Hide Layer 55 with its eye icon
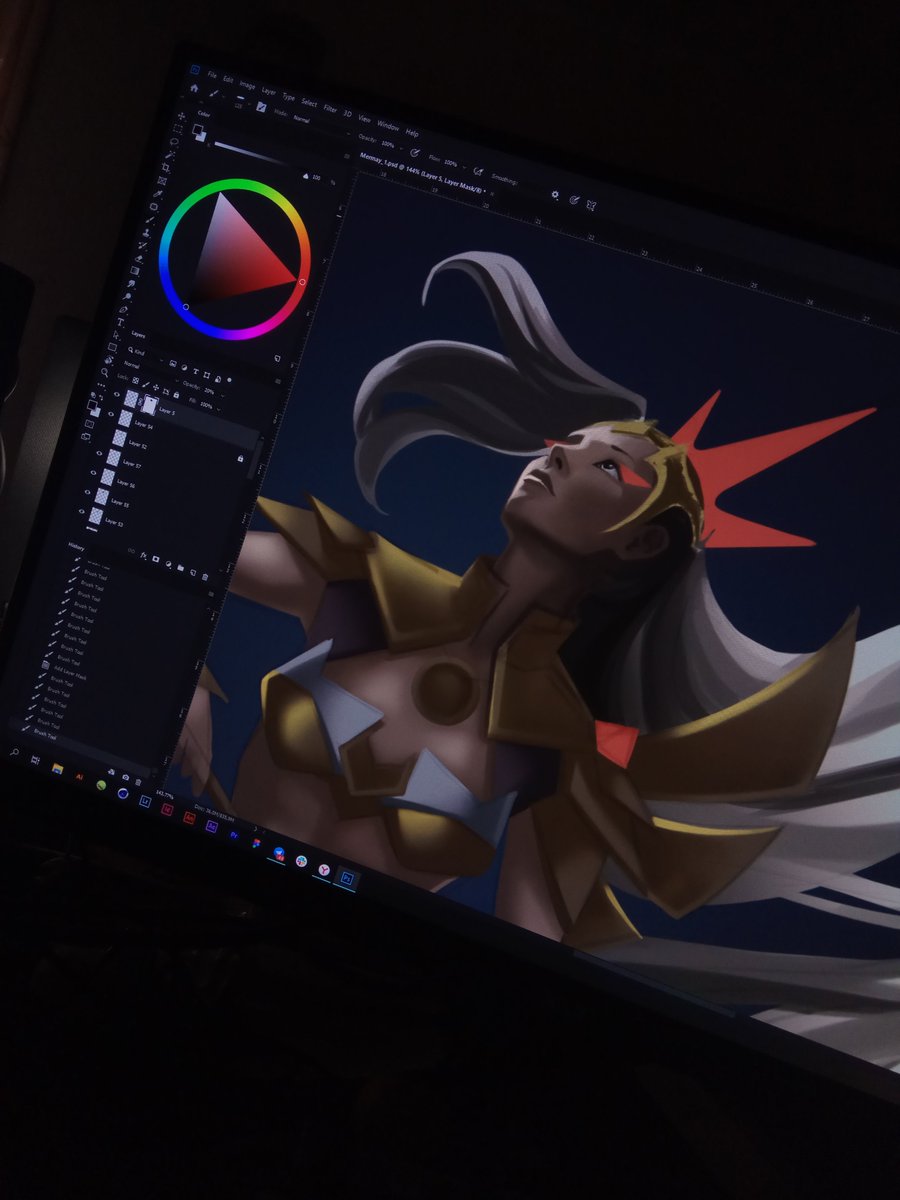Viewport: 900px width, 1200px height. [88, 492]
